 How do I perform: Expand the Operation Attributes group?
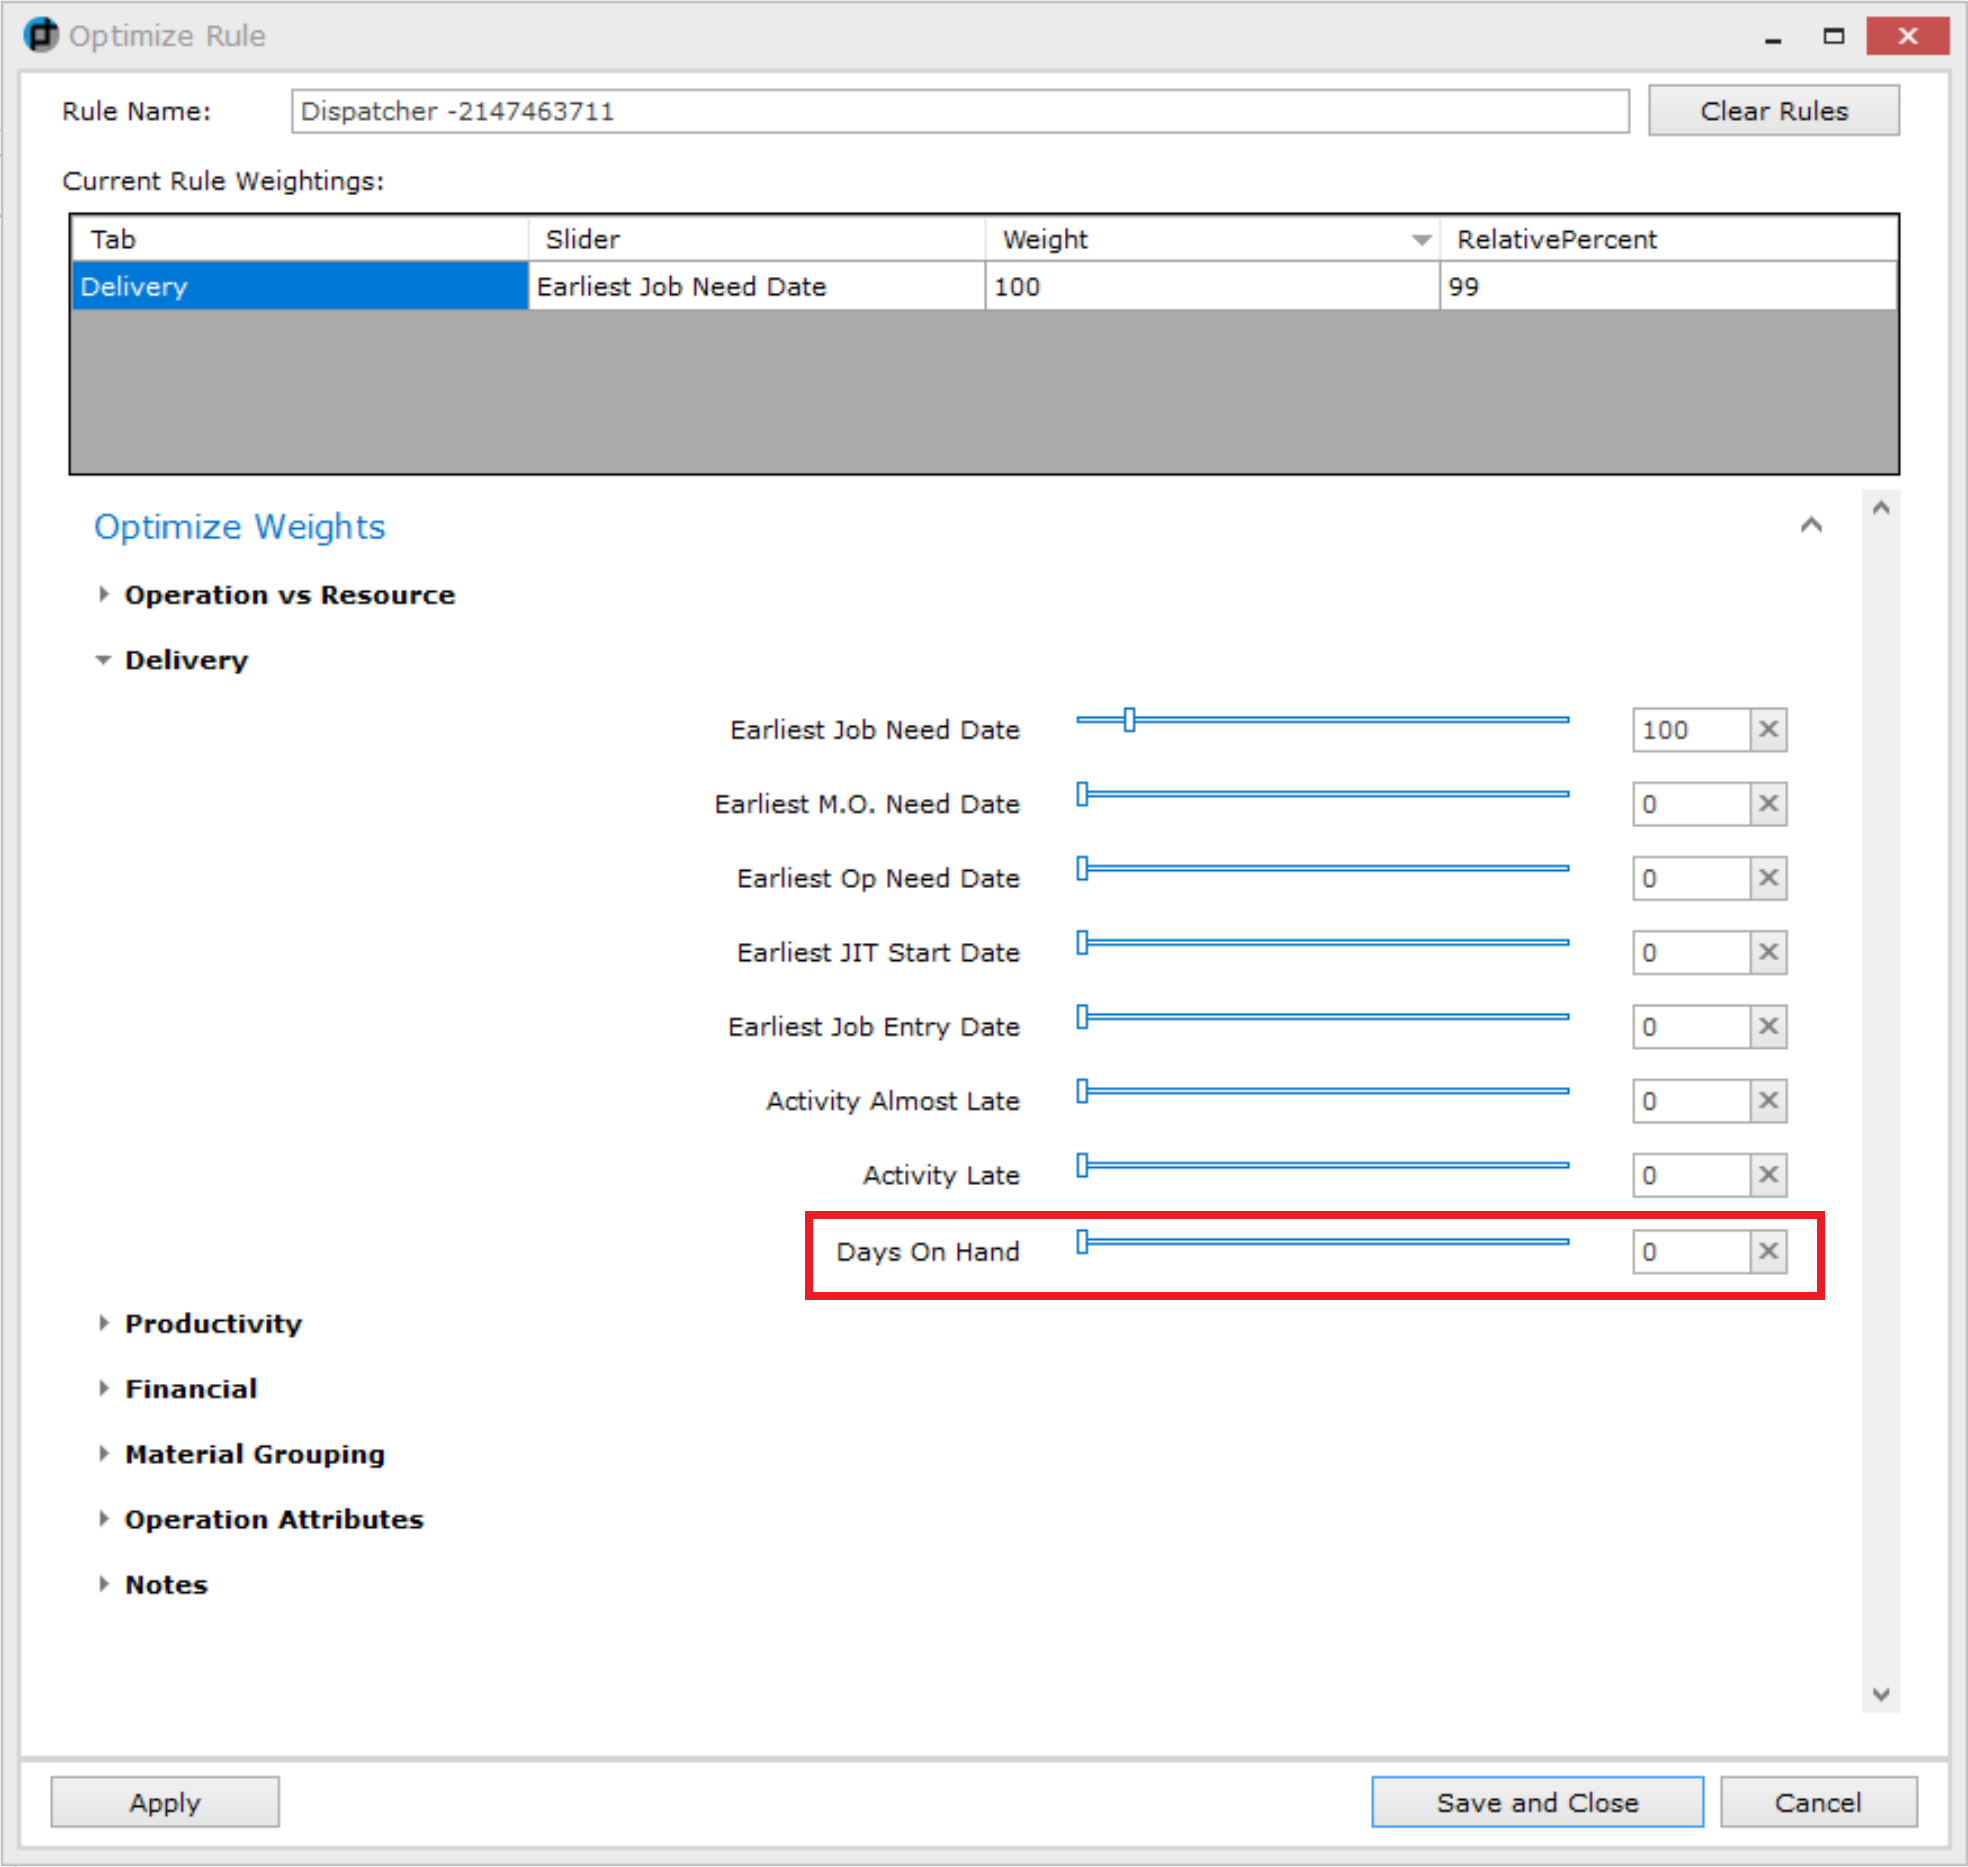(103, 1518)
